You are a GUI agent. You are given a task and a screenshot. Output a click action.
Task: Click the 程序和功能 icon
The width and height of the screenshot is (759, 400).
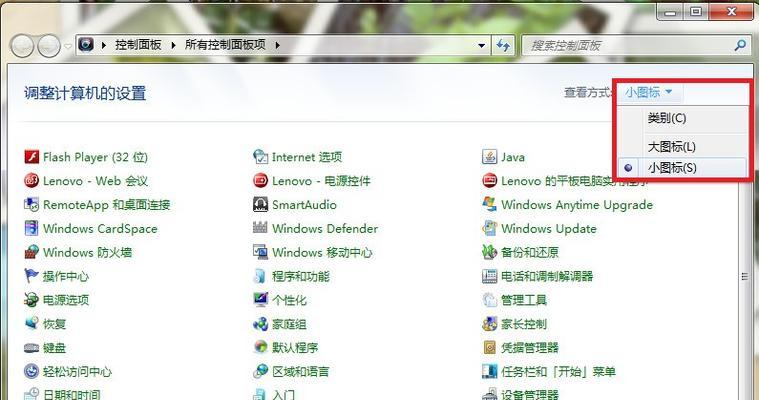[x=260, y=276]
